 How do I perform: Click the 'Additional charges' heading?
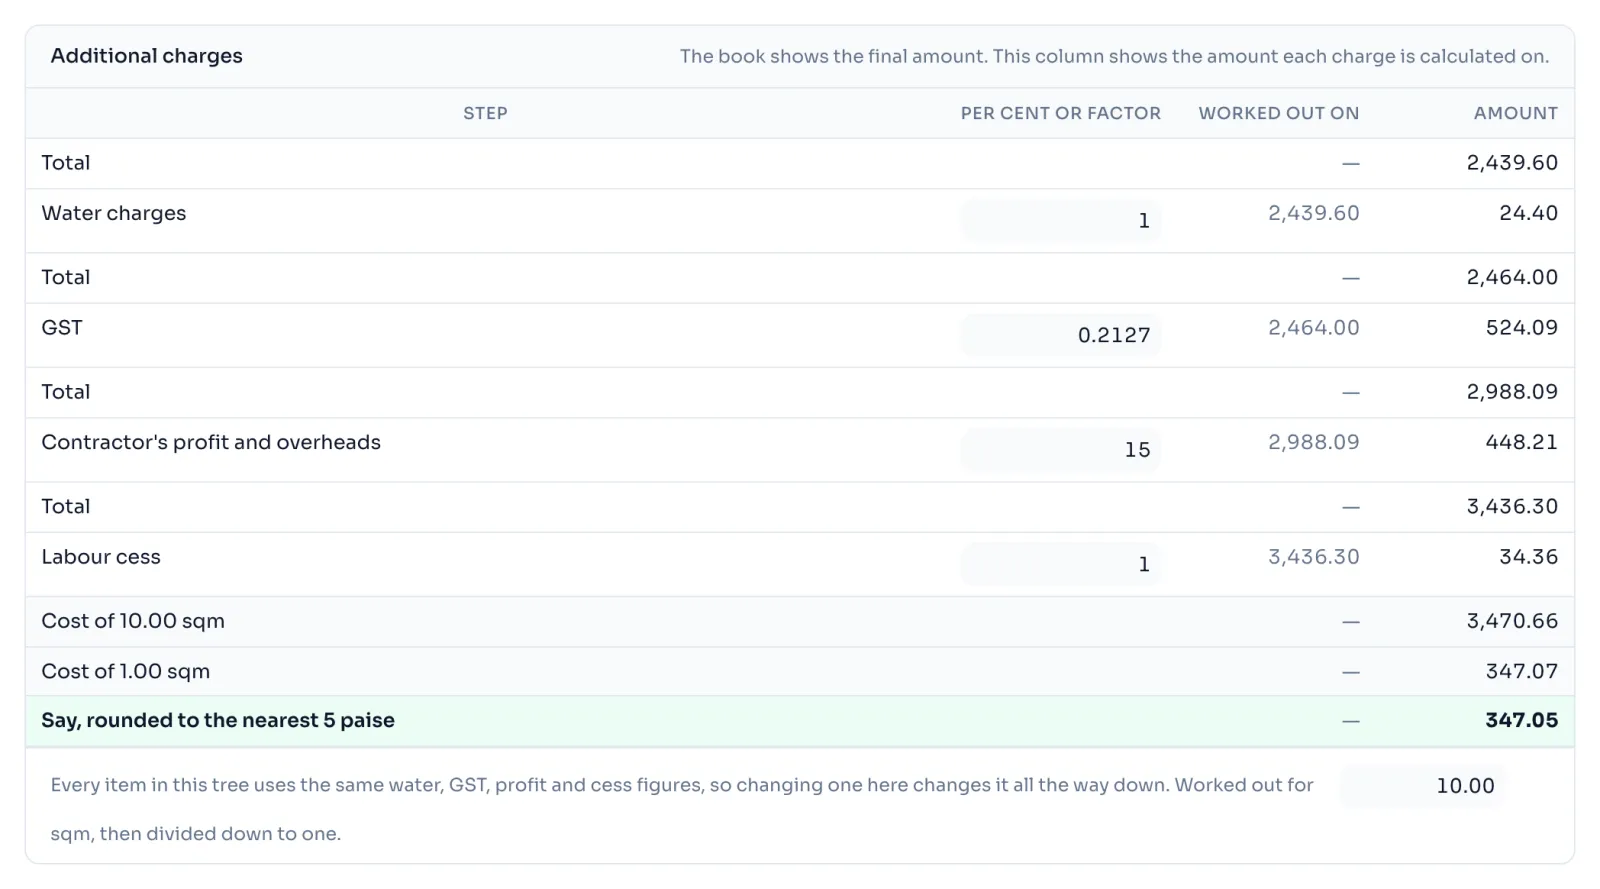(x=147, y=56)
